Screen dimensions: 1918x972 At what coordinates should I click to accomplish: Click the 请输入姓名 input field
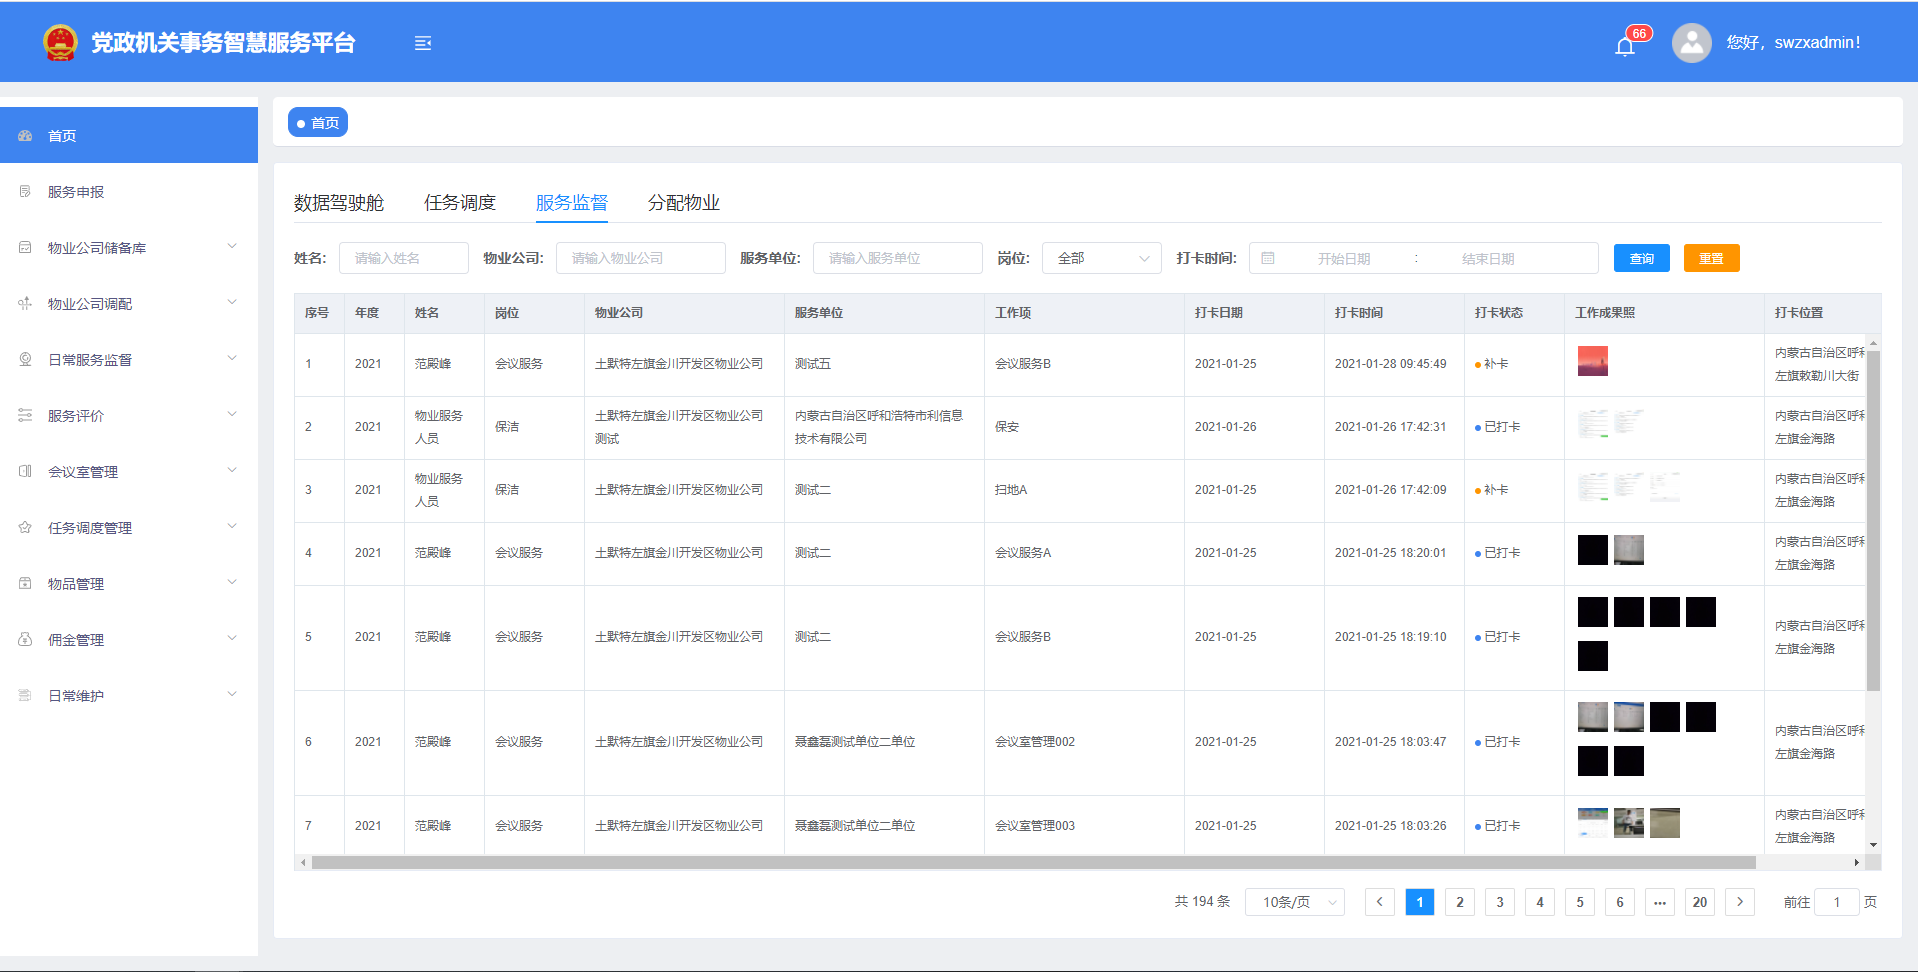click(404, 258)
